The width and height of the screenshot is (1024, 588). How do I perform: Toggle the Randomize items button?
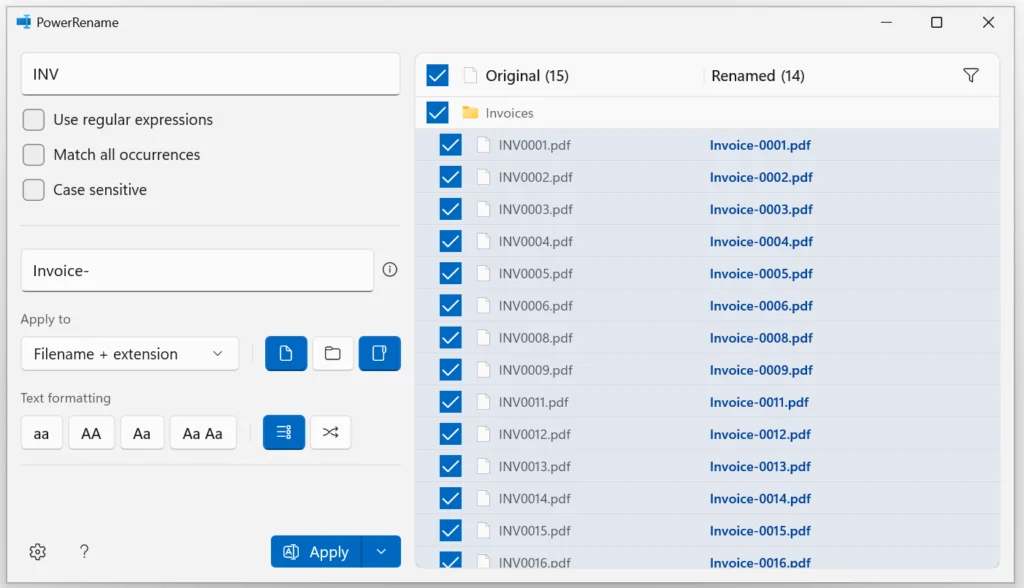click(330, 433)
